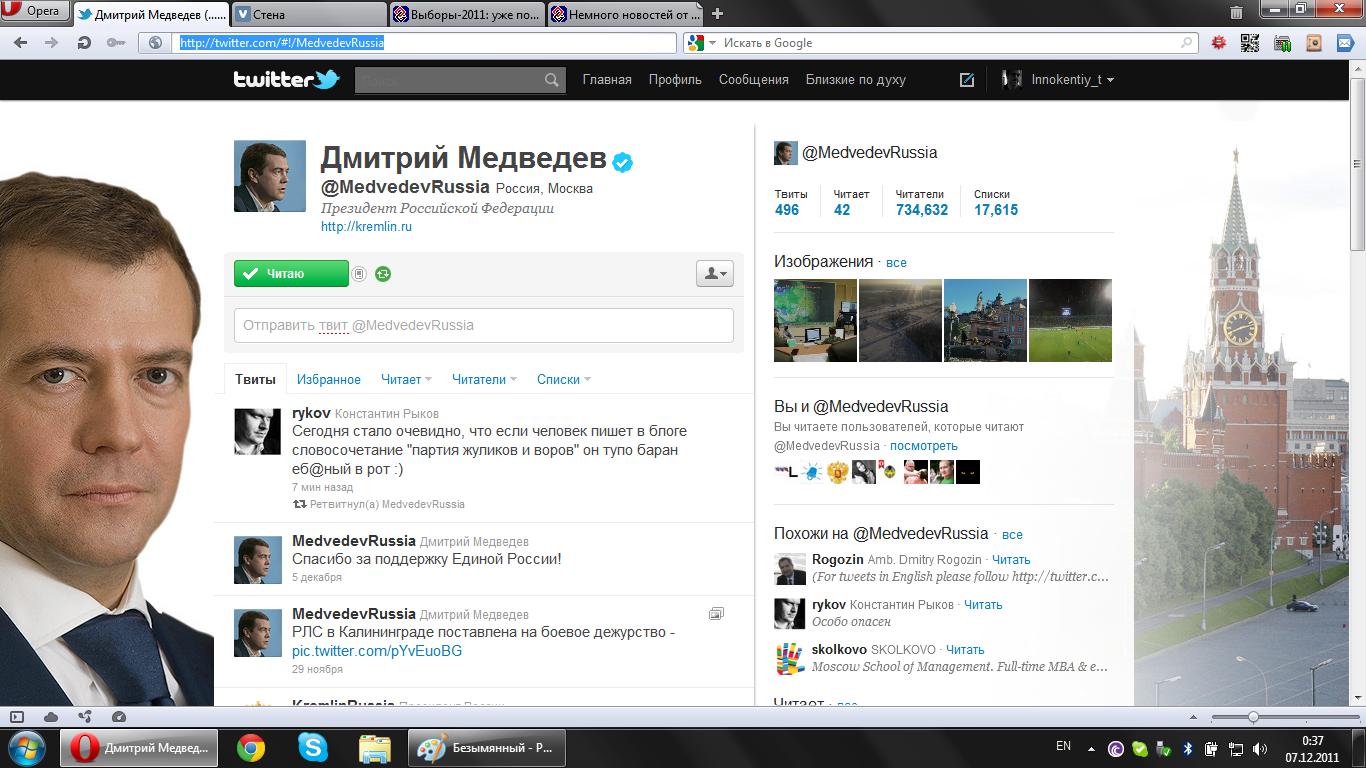This screenshot has height=768, width=1366.
Task: Click the EN language indicator in the tray
Action: tap(1063, 746)
